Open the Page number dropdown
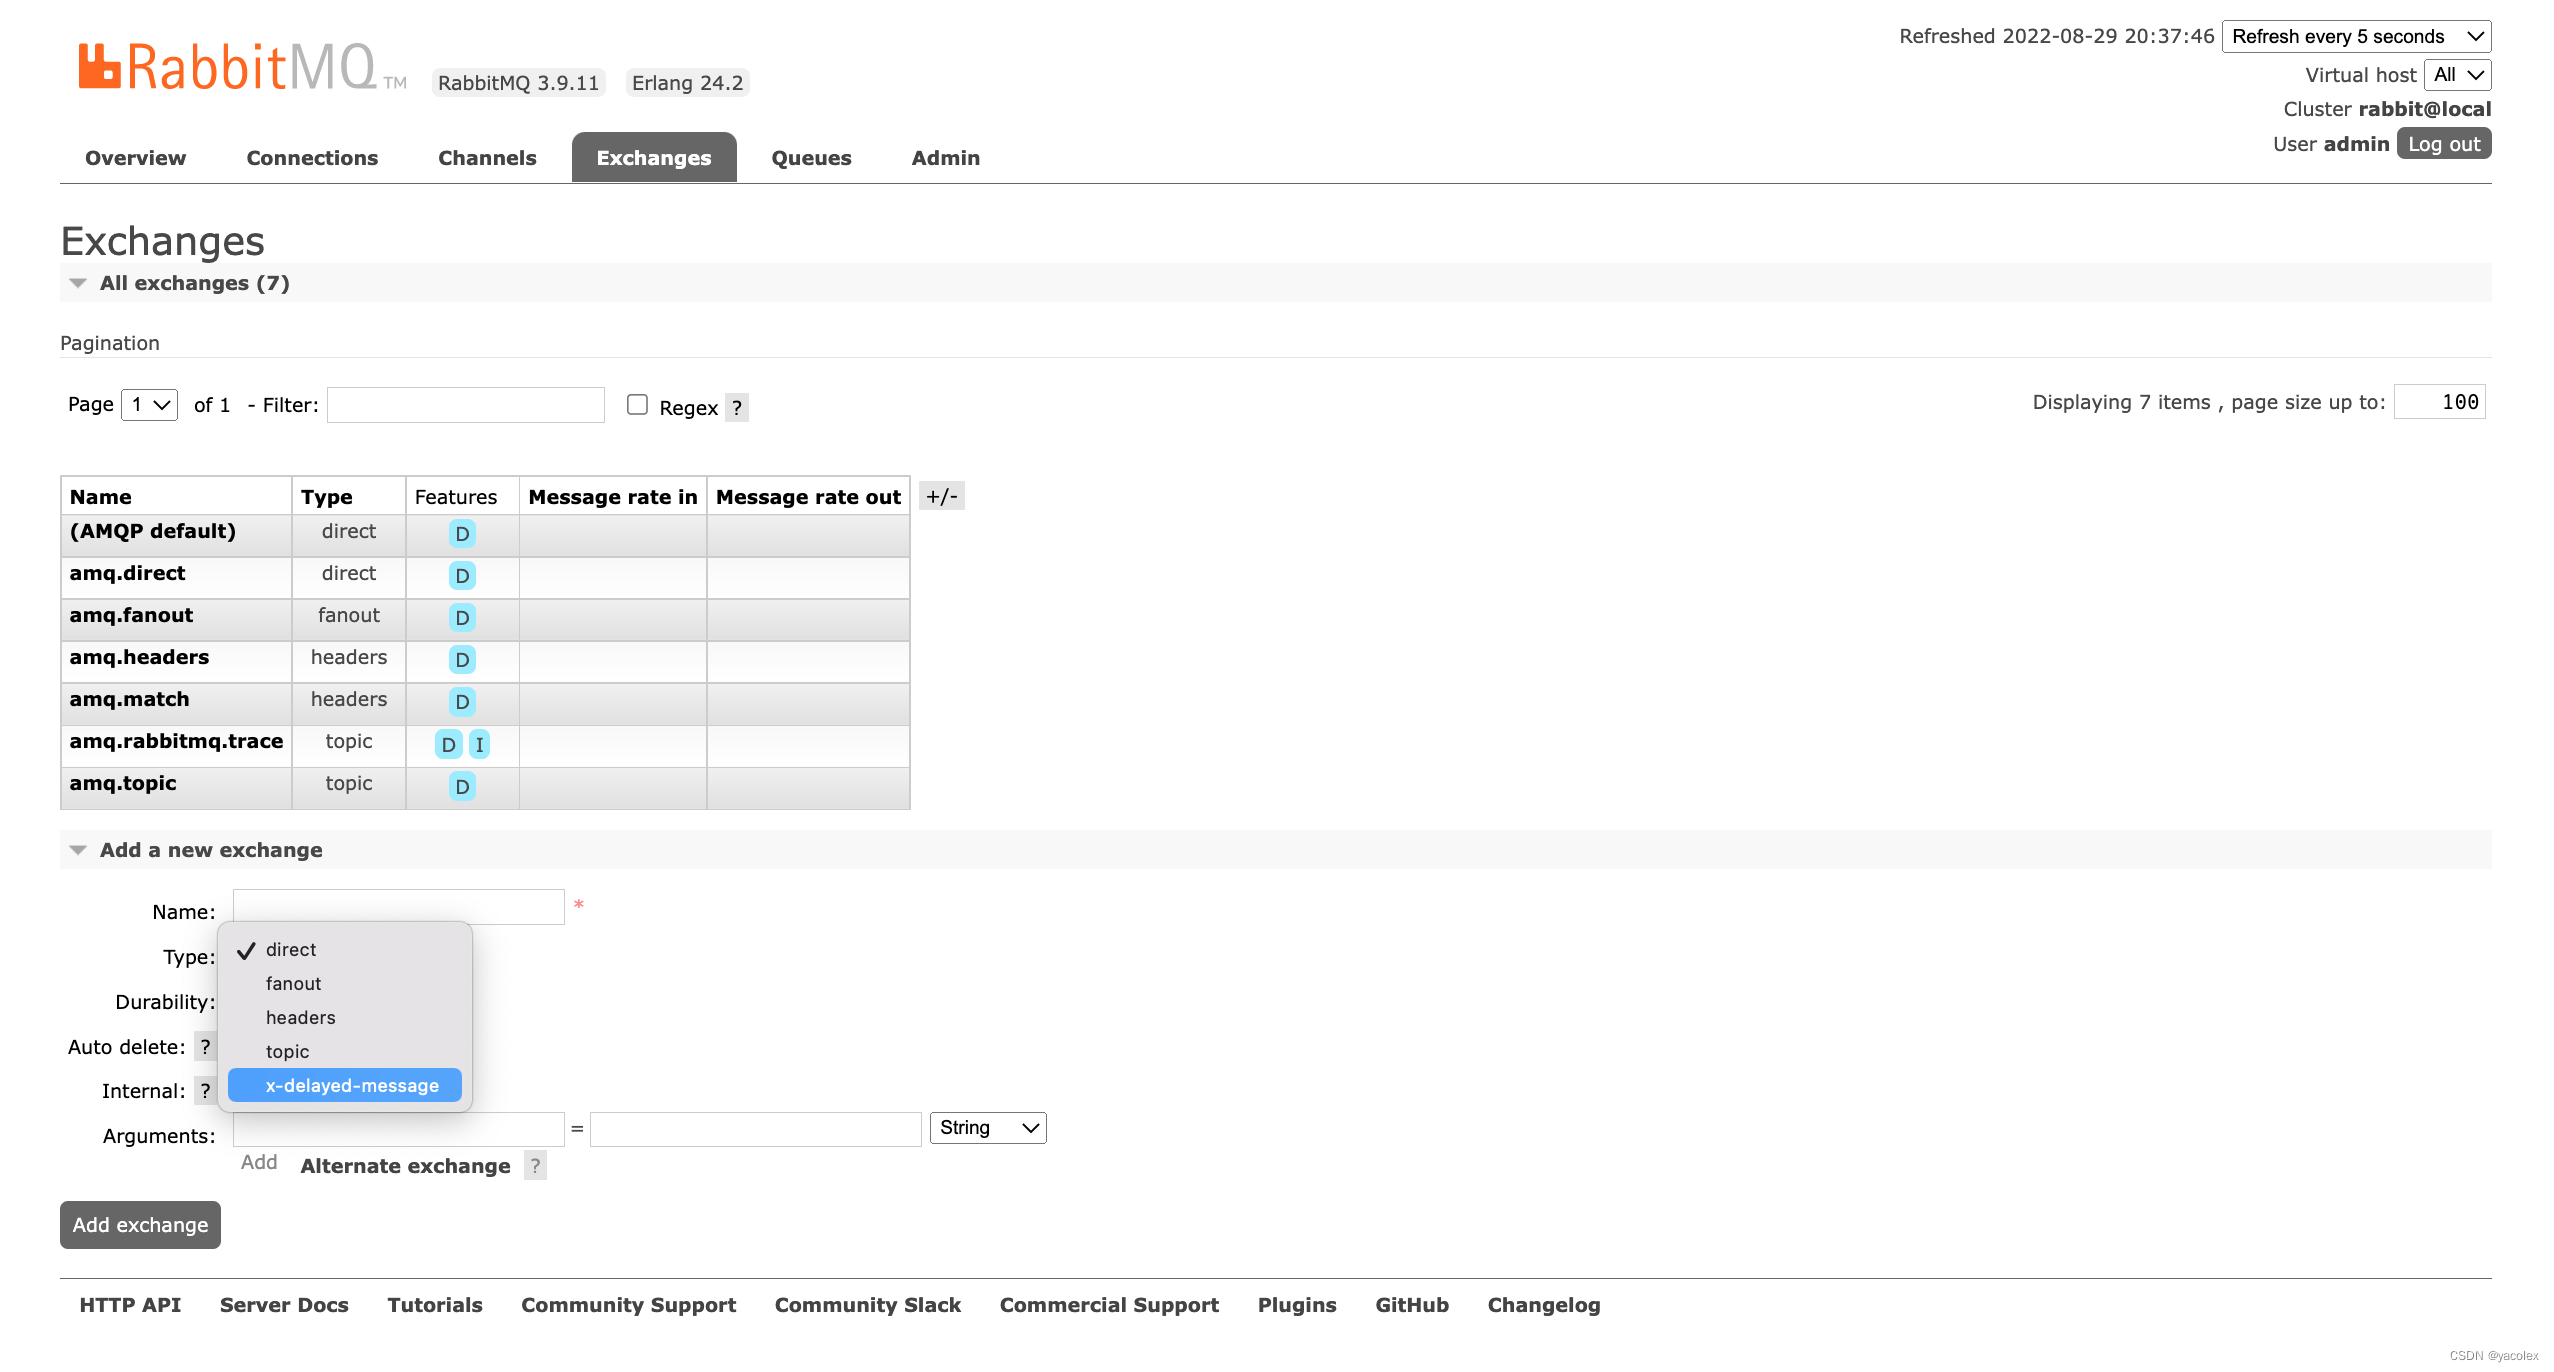The width and height of the screenshot is (2554, 1372). [150, 404]
